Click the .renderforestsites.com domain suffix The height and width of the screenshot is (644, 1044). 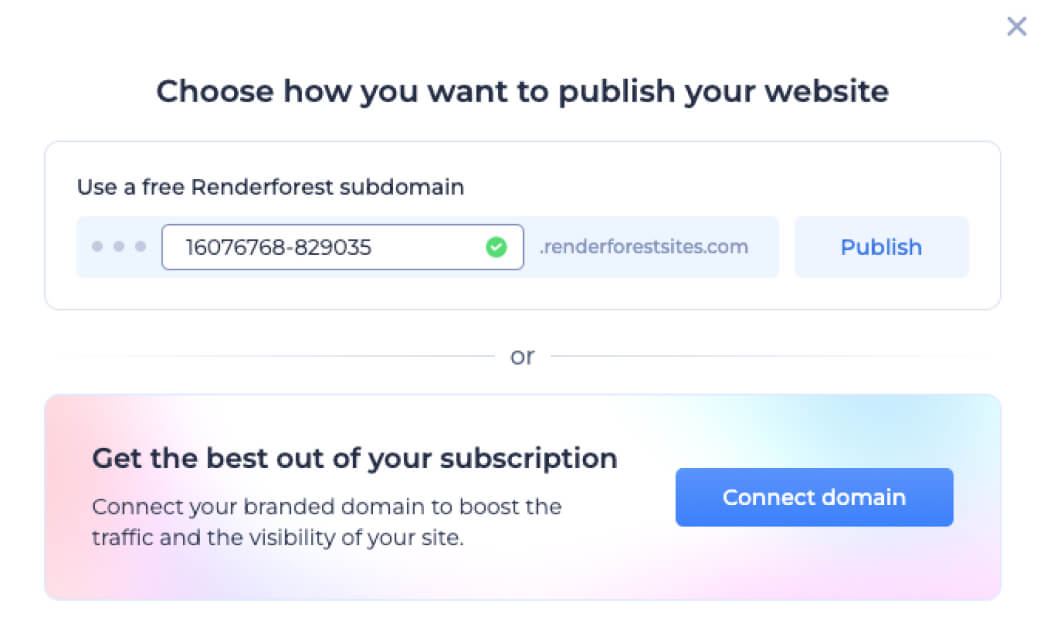click(x=644, y=247)
